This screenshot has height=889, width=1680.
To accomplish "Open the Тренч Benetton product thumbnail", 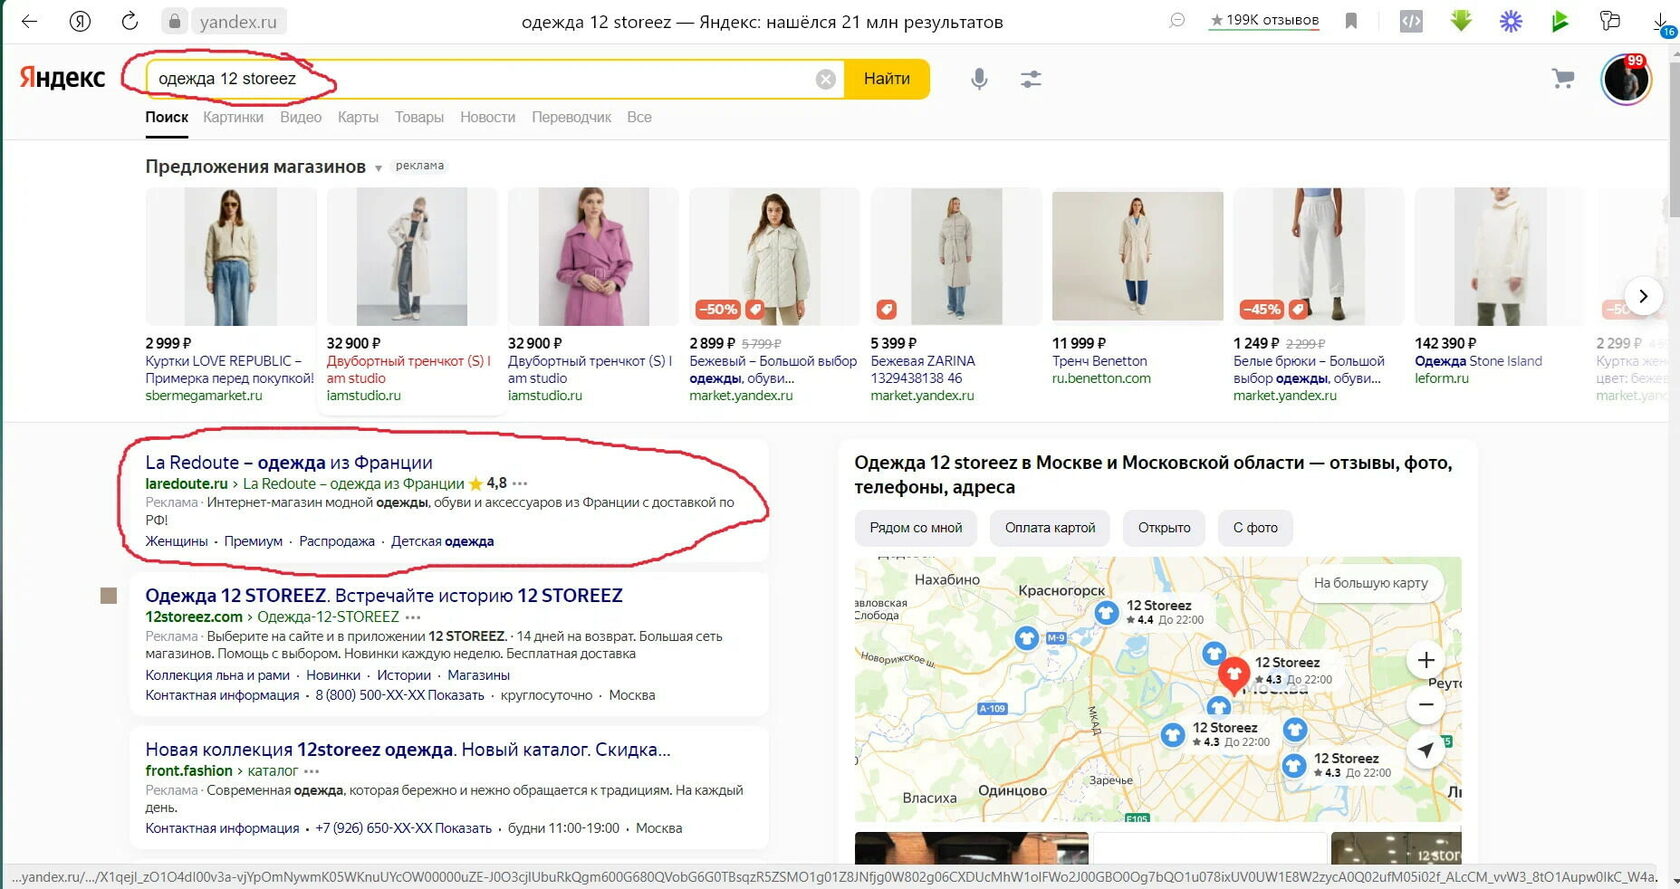I will [1137, 256].
